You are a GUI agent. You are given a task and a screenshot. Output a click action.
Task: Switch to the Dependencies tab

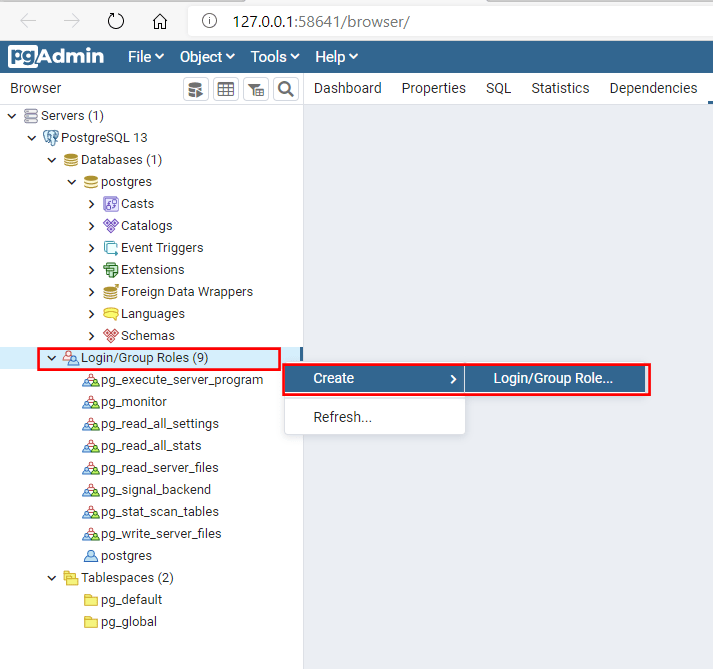point(653,88)
